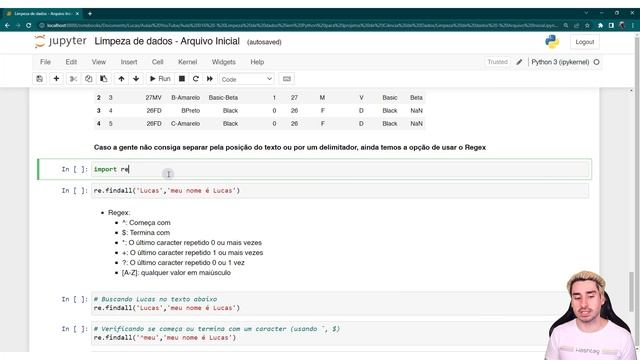Viewport: 640px width, 360px height.
Task: Click the '$: Termina com' line
Action: pos(146,233)
